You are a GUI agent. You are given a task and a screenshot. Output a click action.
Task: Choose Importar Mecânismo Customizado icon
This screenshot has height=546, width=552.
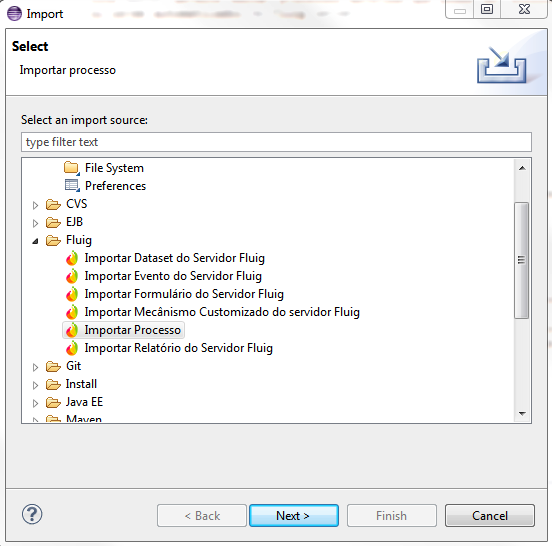tap(72, 312)
